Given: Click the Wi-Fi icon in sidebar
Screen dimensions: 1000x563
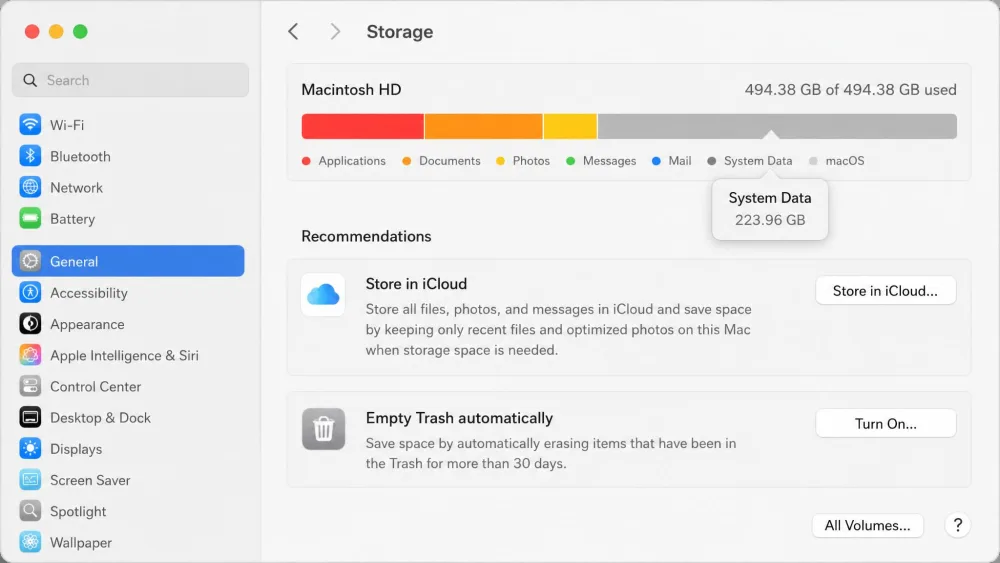Looking at the screenshot, I should tap(30, 124).
